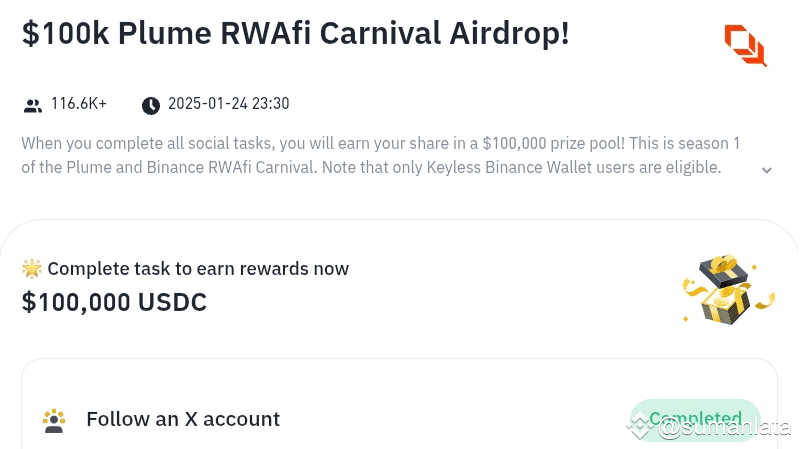Click the Binance Square watermark logo
This screenshot has height=449, width=800.
point(641,428)
